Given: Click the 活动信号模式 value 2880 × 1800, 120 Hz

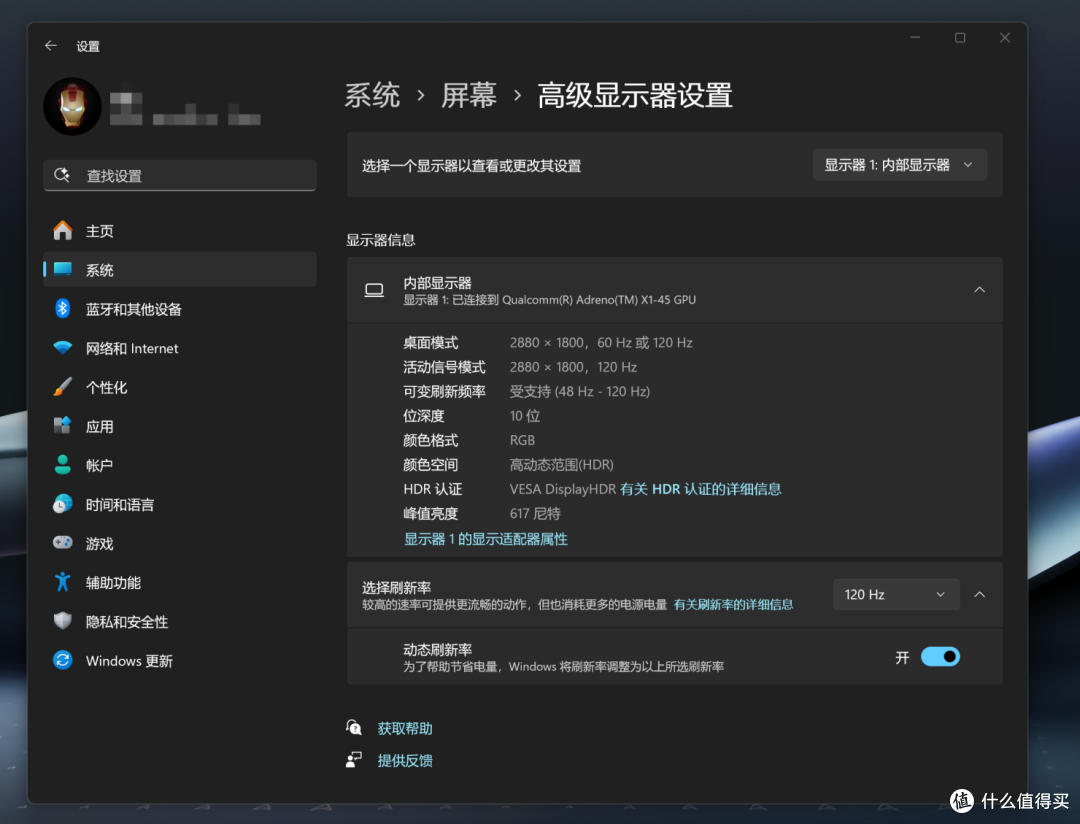Looking at the screenshot, I should click(x=573, y=367).
